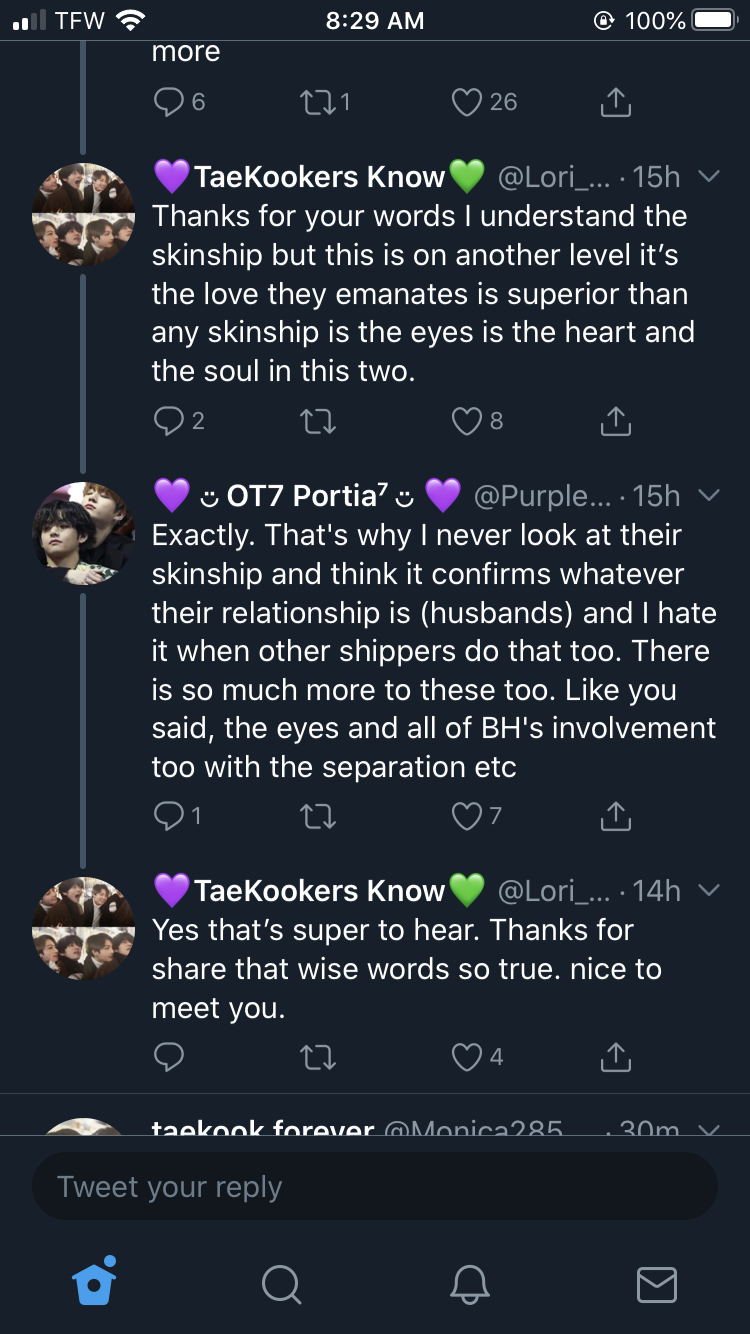Screen dimensions: 750x1334
Task: Open reply icon on OT7 Portia's tweet
Action: point(168,817)
